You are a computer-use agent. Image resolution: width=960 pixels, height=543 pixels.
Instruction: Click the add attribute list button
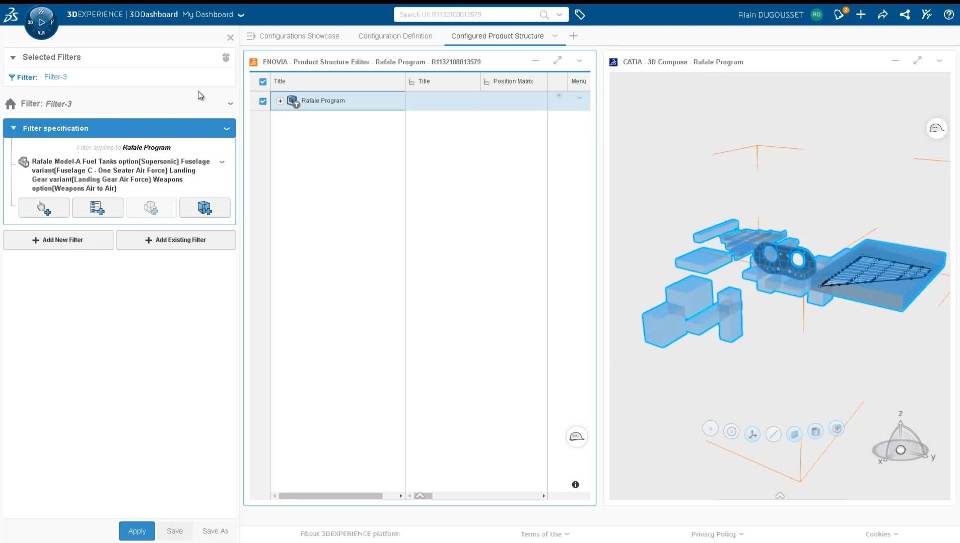tap(97, 208)
